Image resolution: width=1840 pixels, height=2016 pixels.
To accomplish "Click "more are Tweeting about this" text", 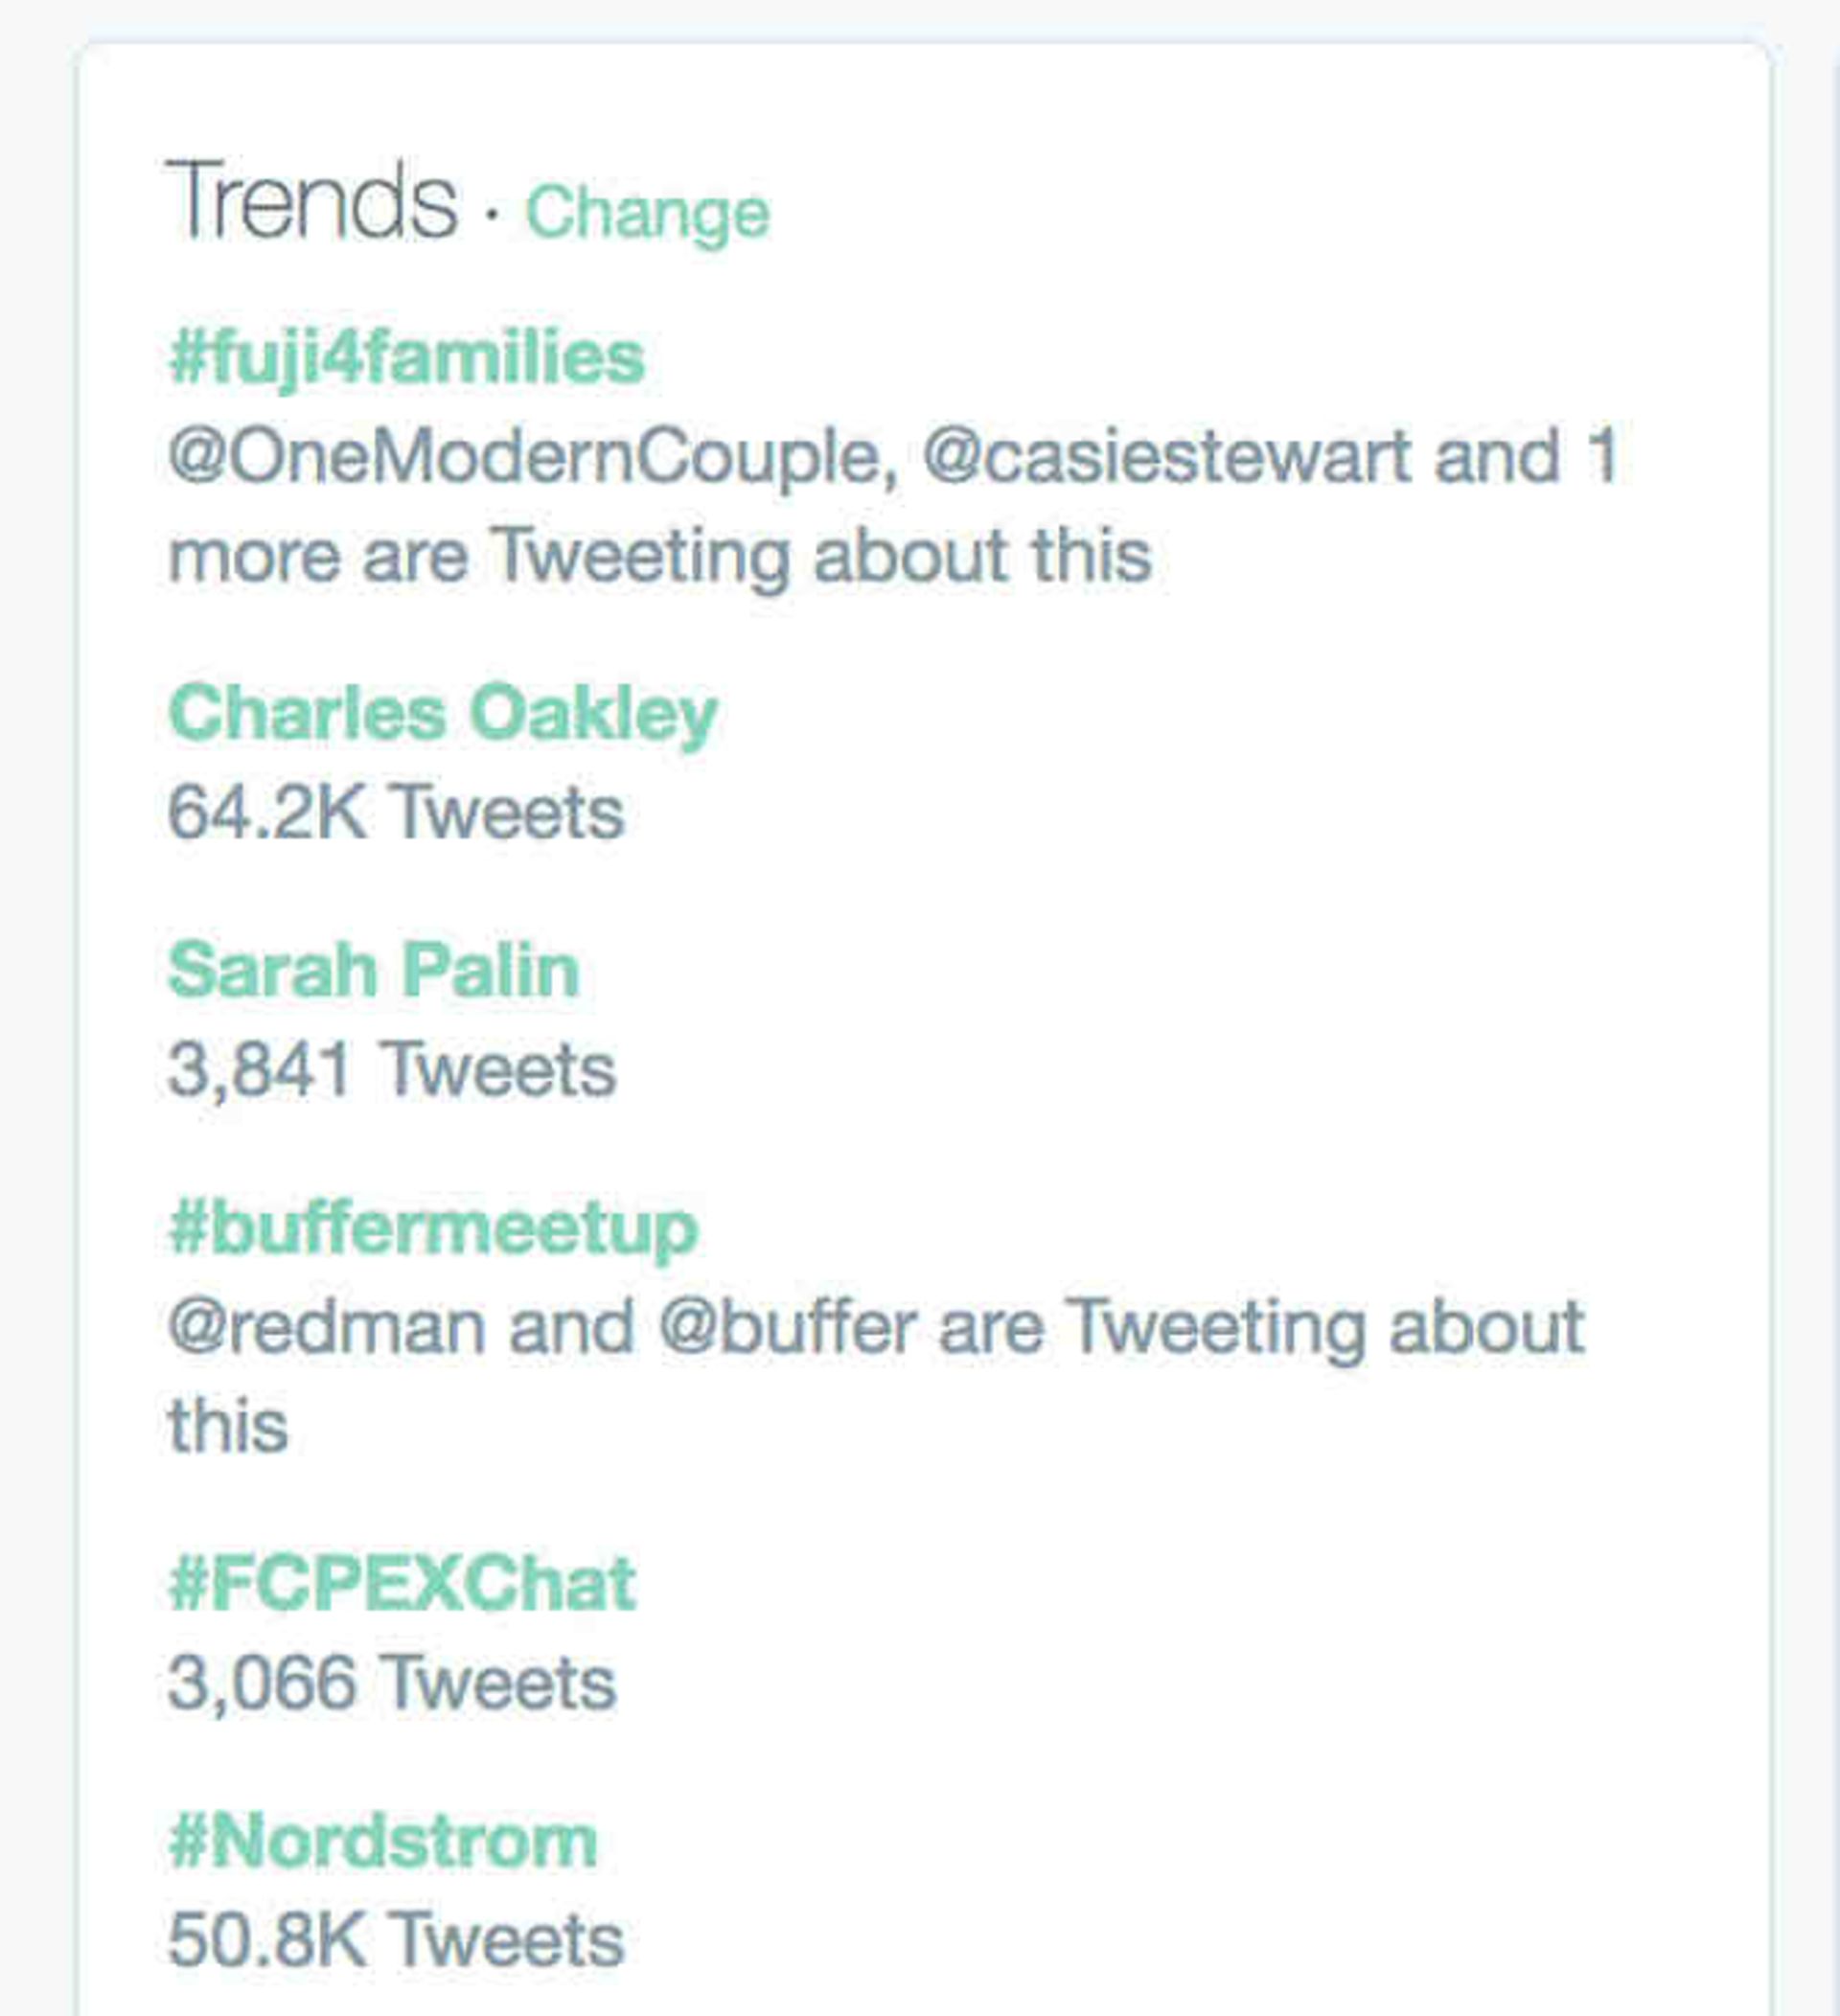I will pyautogui.click(x=660, y=555).
